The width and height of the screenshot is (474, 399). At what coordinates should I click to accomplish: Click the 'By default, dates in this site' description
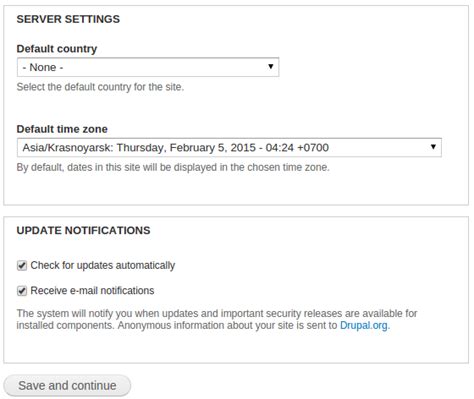coord(173,167)
